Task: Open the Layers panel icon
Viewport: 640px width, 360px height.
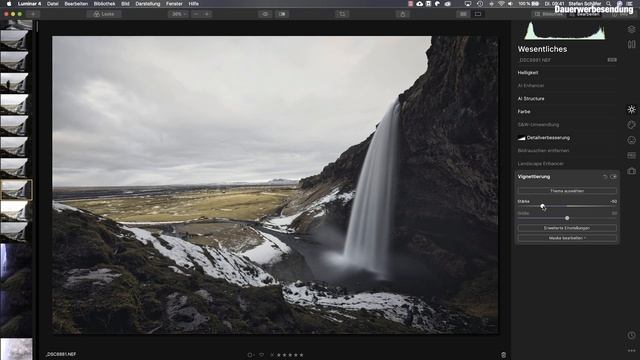Action: click(x=631, y=29)
